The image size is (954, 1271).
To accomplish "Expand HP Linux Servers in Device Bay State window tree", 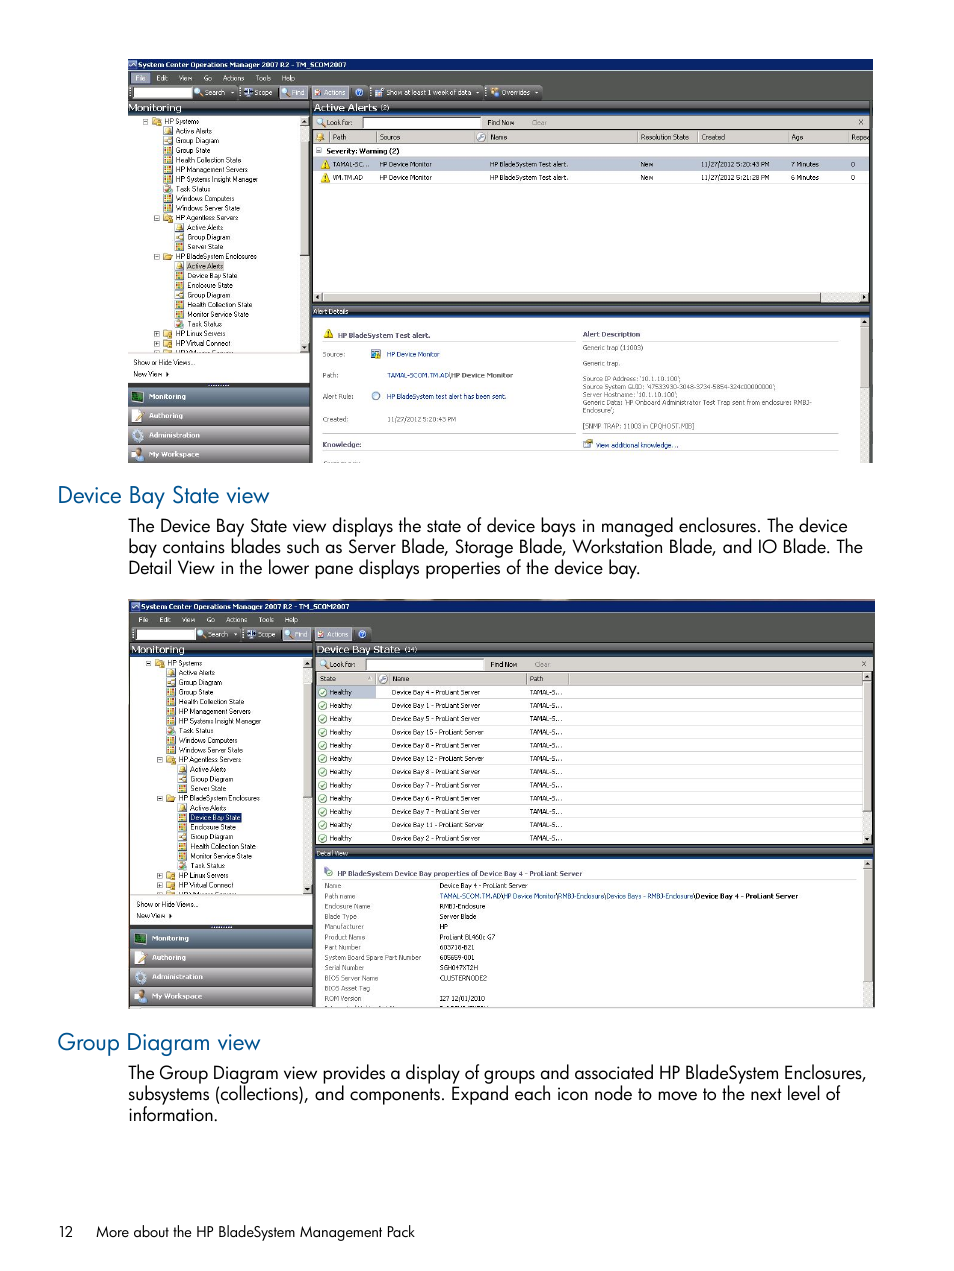I will tap(160, 875).
